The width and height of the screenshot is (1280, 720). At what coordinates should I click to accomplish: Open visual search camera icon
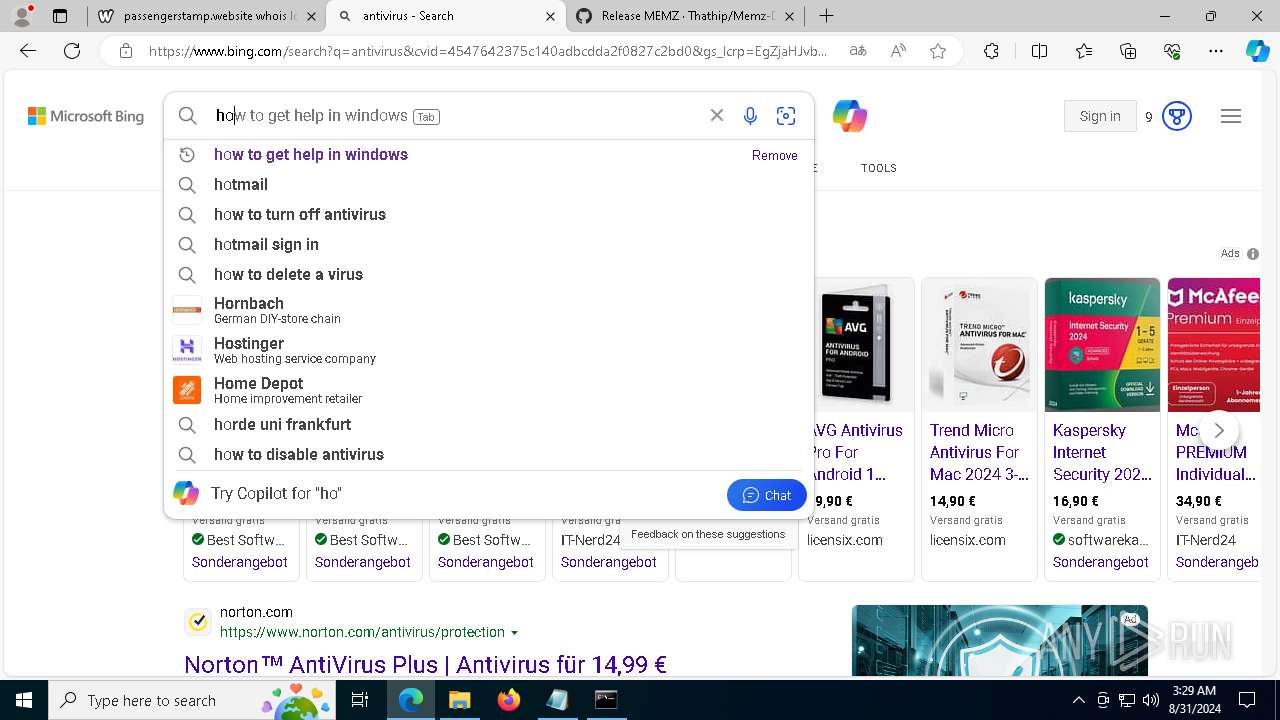[x=786, y=116]
